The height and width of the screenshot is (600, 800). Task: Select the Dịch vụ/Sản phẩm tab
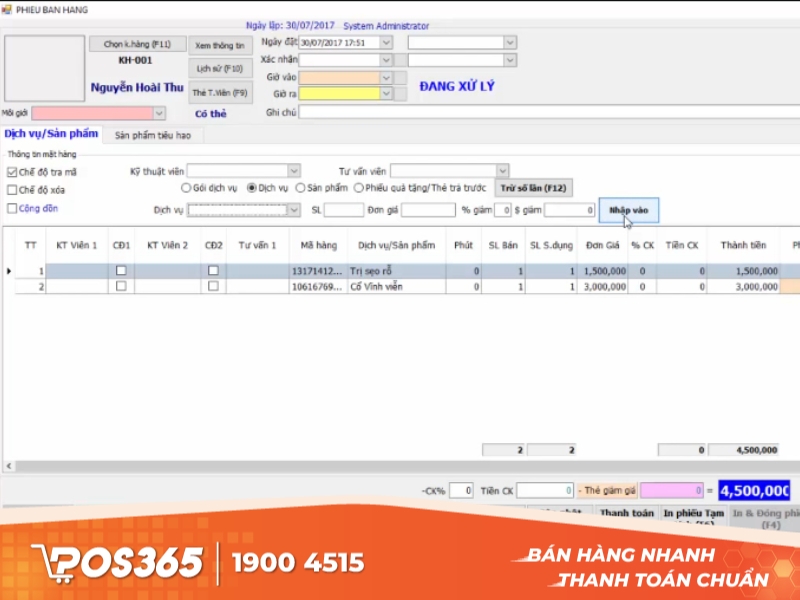pyautogui.click(x=52, y=134)
